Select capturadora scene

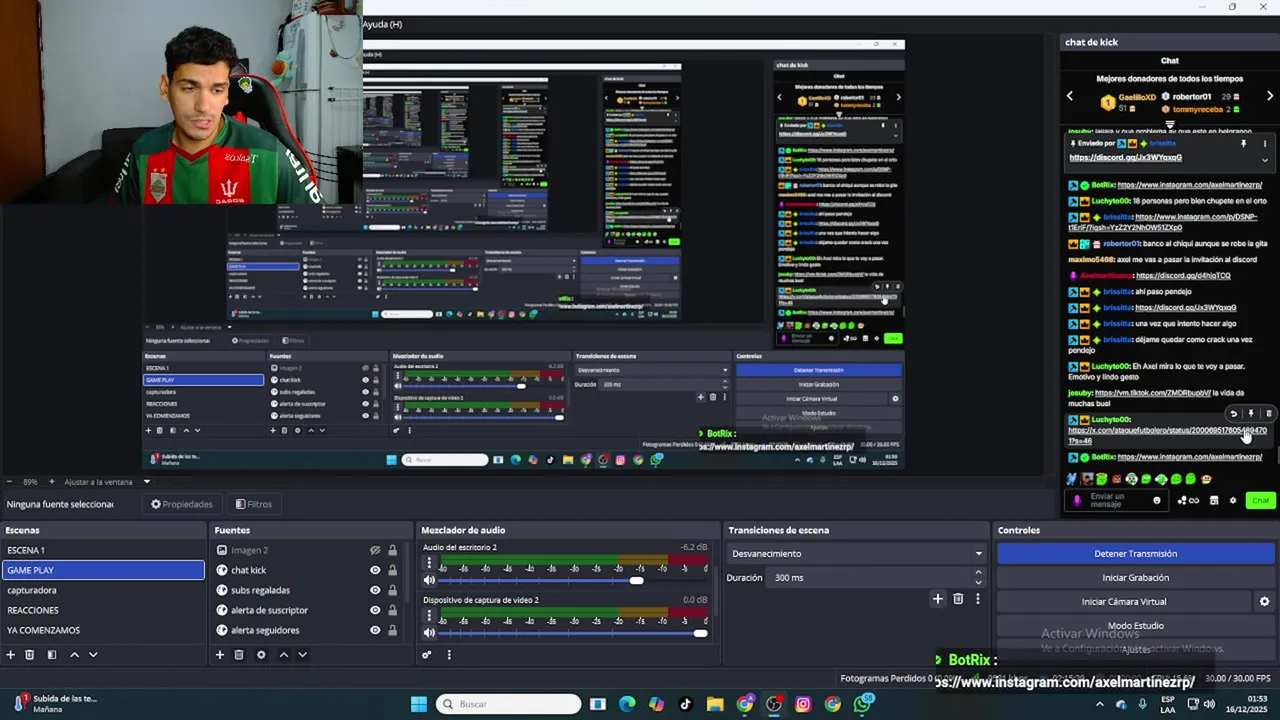pyautogui.click(x=103, y=590)
